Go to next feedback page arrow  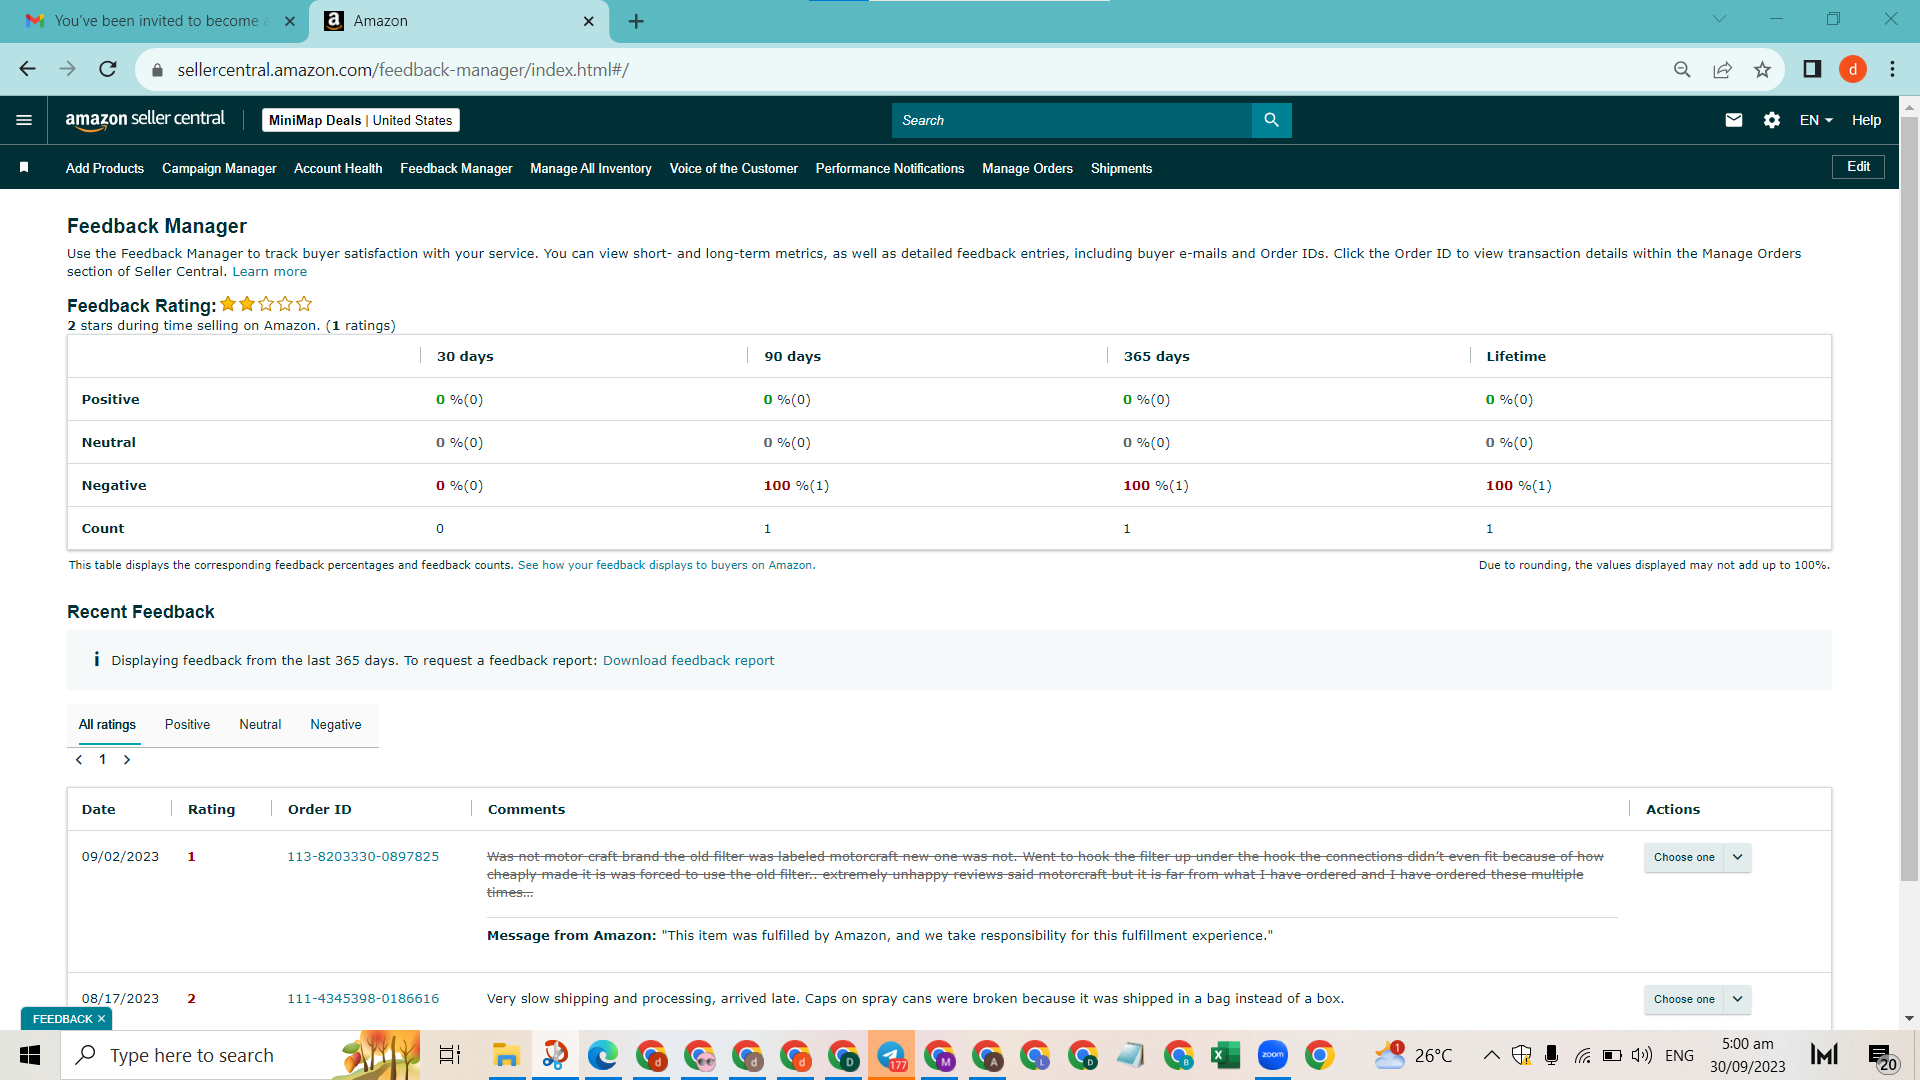pyautogui.click(x=127, y=760)
